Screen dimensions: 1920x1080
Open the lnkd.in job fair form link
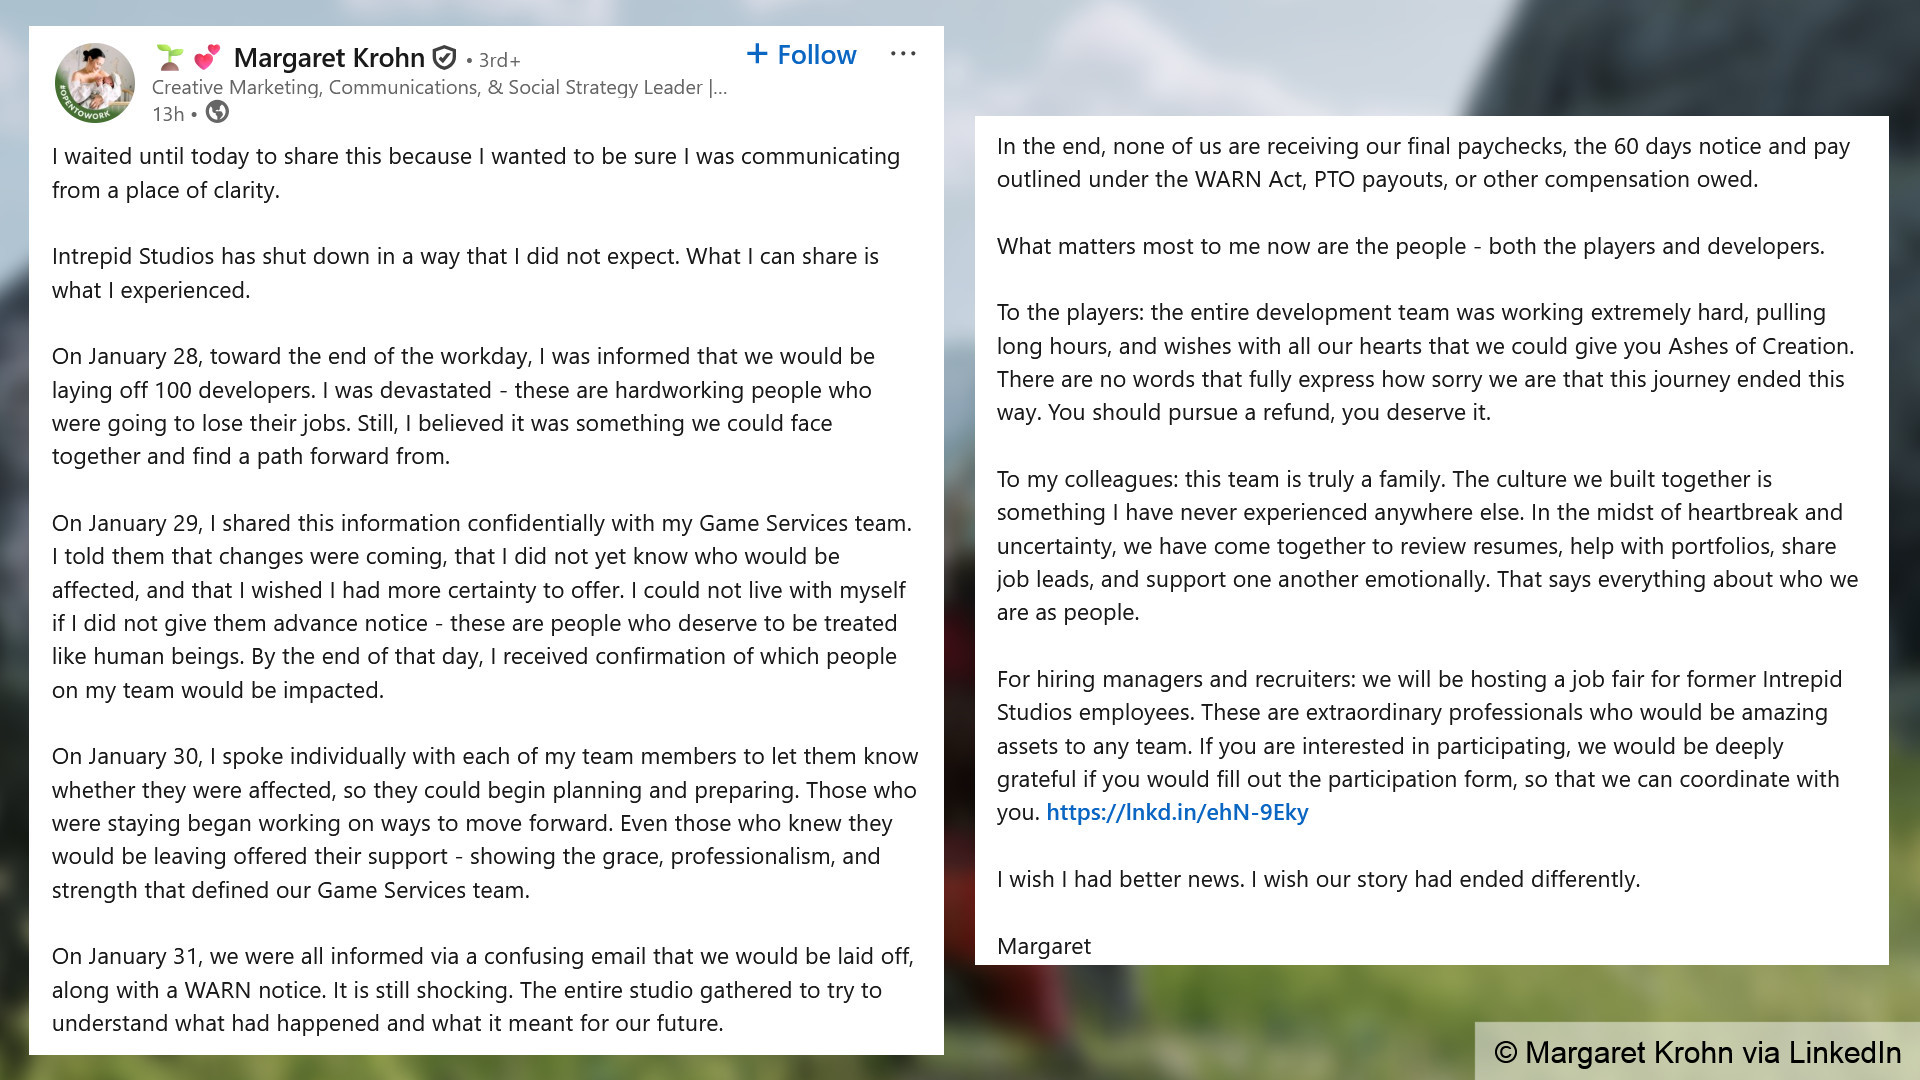[1177, 812]
